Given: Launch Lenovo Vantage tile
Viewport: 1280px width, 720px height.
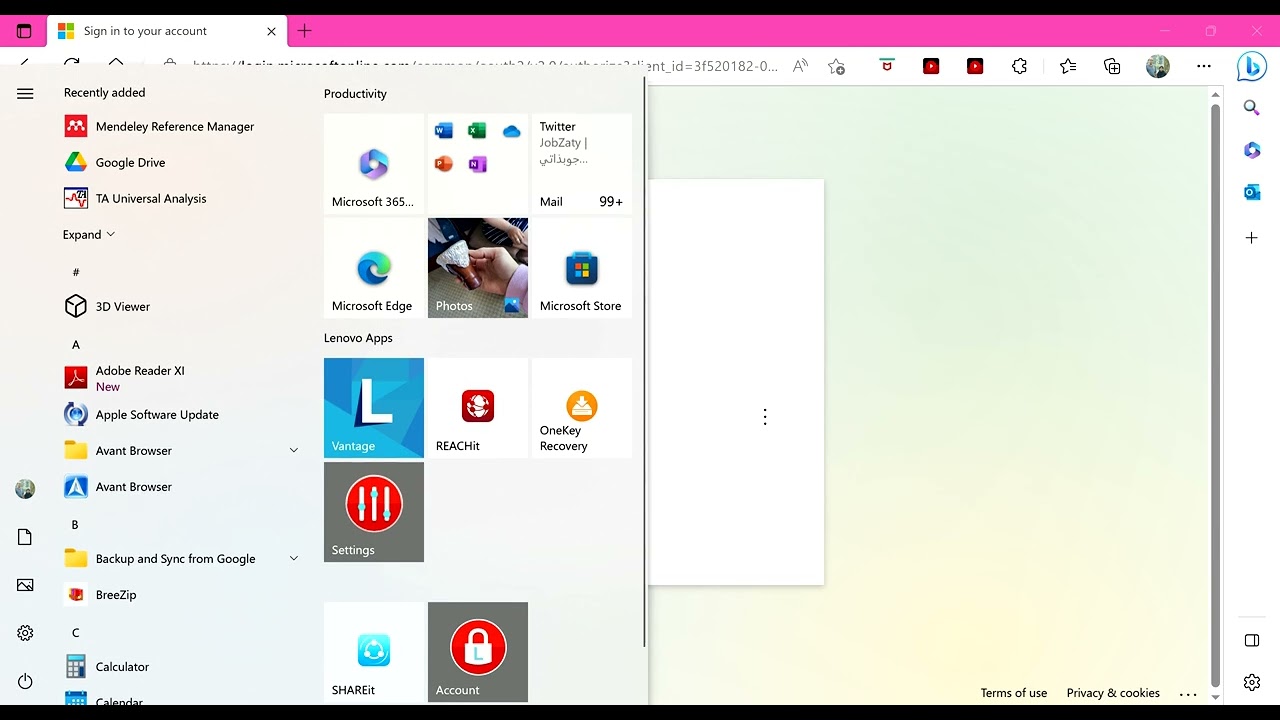Looking at the screenshot, I should point(374,408).
